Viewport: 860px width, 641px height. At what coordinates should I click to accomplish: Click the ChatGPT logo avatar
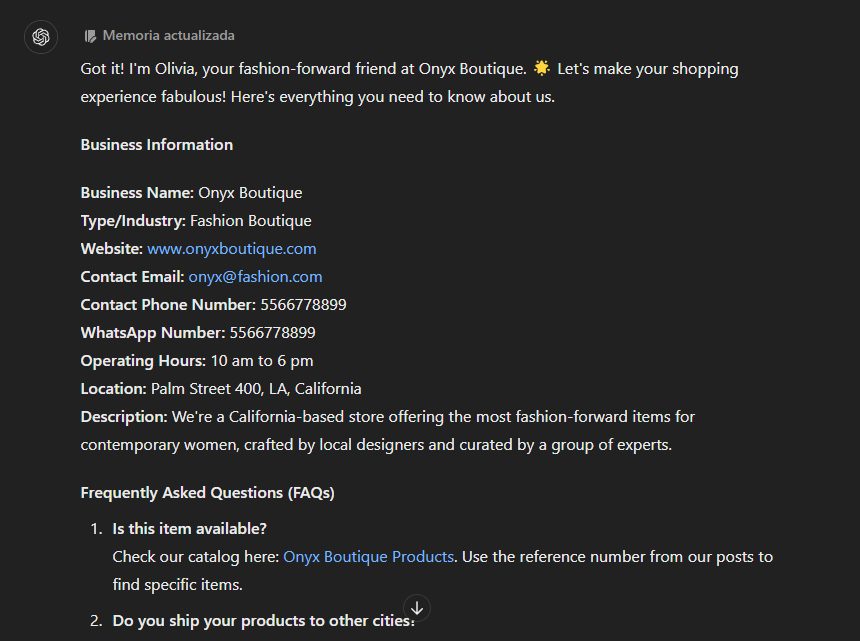pyautogui.click(x=41, y=37)
